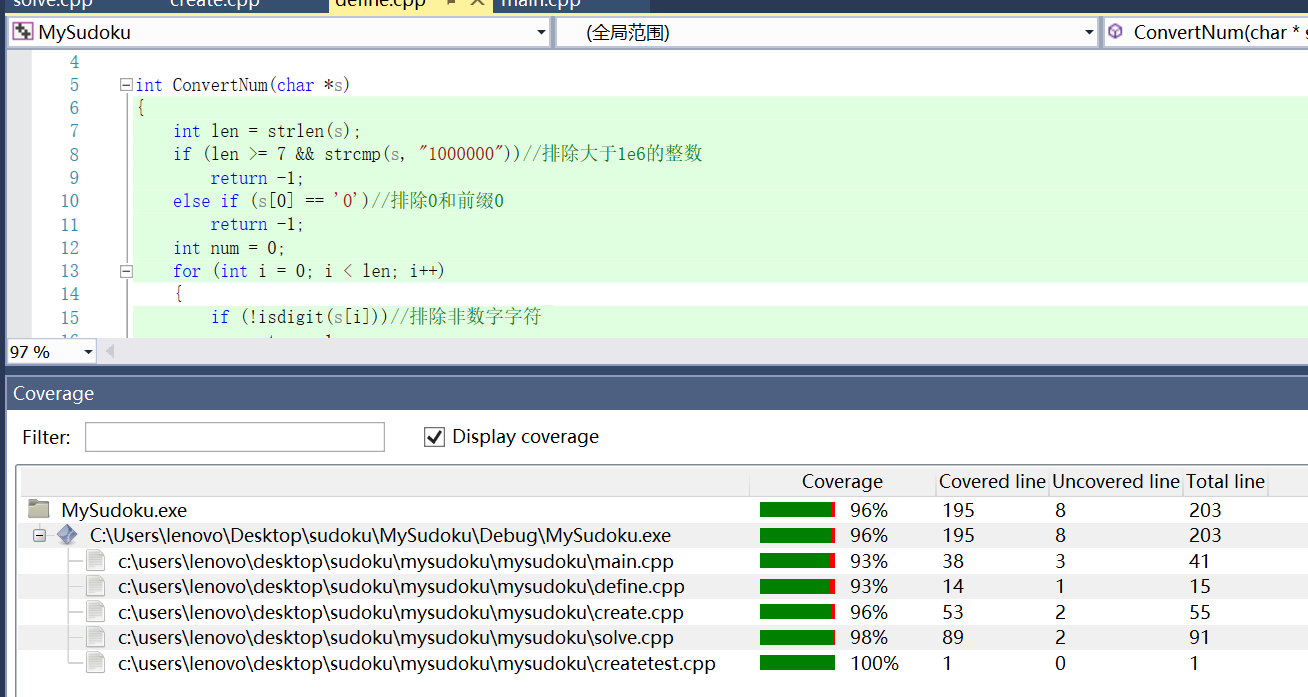Click the file icon of main.cpp row
The width and height of the screenshot is (1308, 697).
click(x=96, y=561)
